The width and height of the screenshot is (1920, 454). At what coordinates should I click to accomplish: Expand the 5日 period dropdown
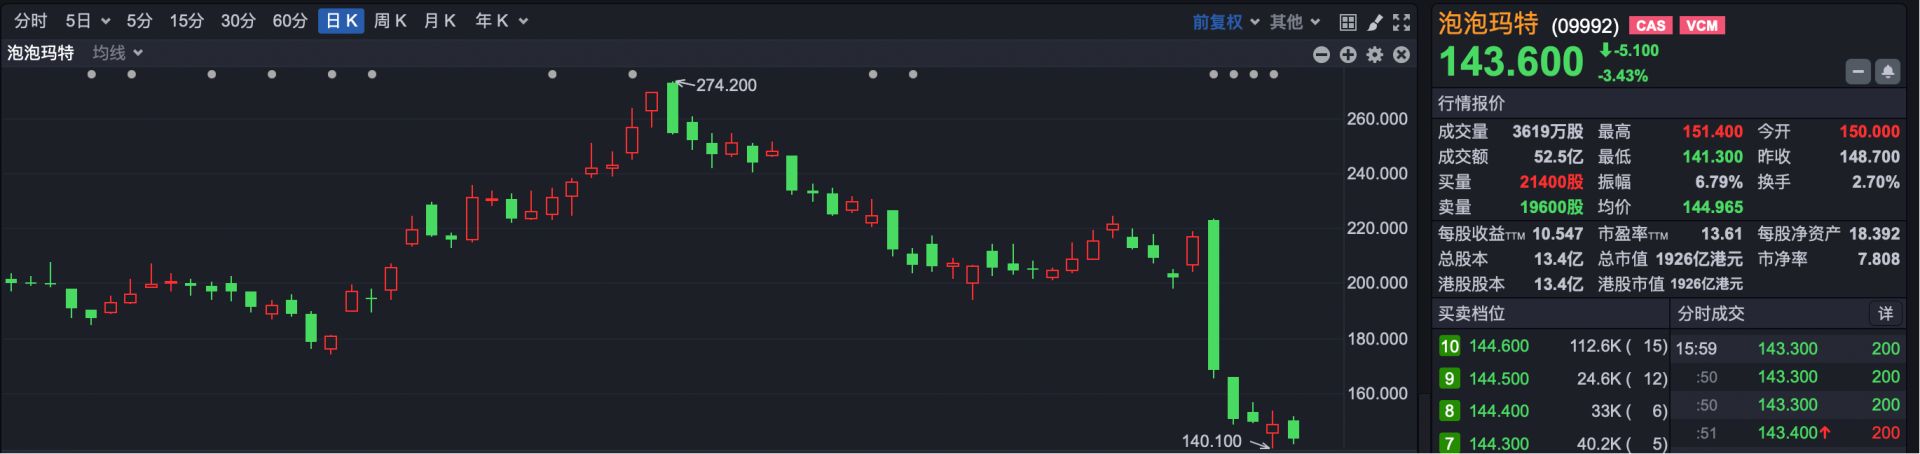88,21
